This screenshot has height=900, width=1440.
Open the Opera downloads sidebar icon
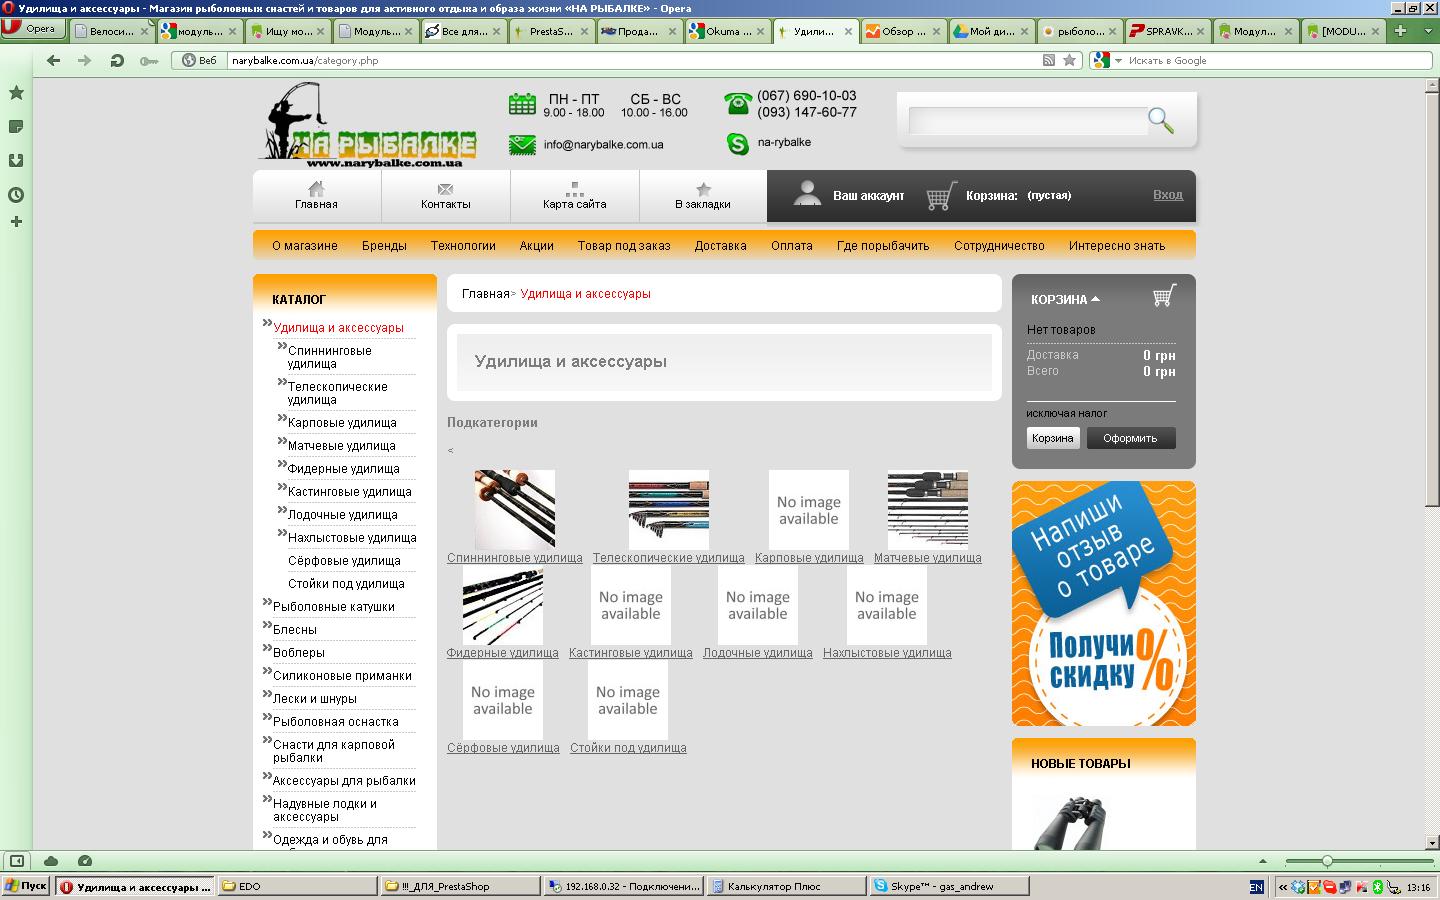pyautogui.click(x=16, y=161)
